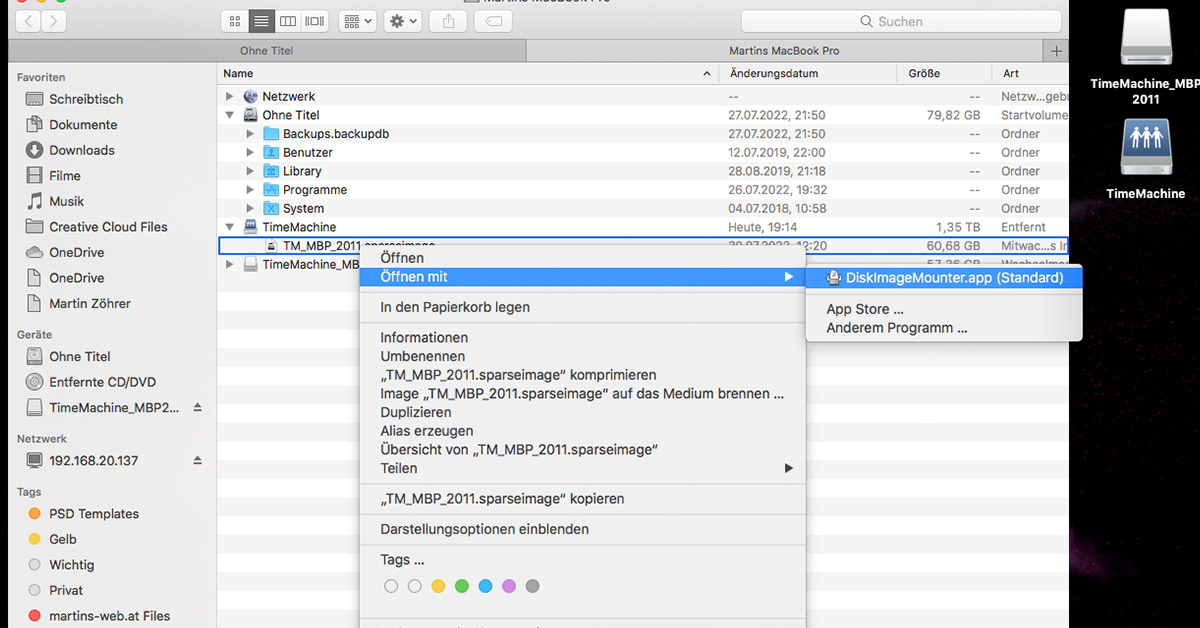Choose Öffnen in context menu
Image resolution: width=1200 pixels, height=628 pixels.
coord(583,258)
